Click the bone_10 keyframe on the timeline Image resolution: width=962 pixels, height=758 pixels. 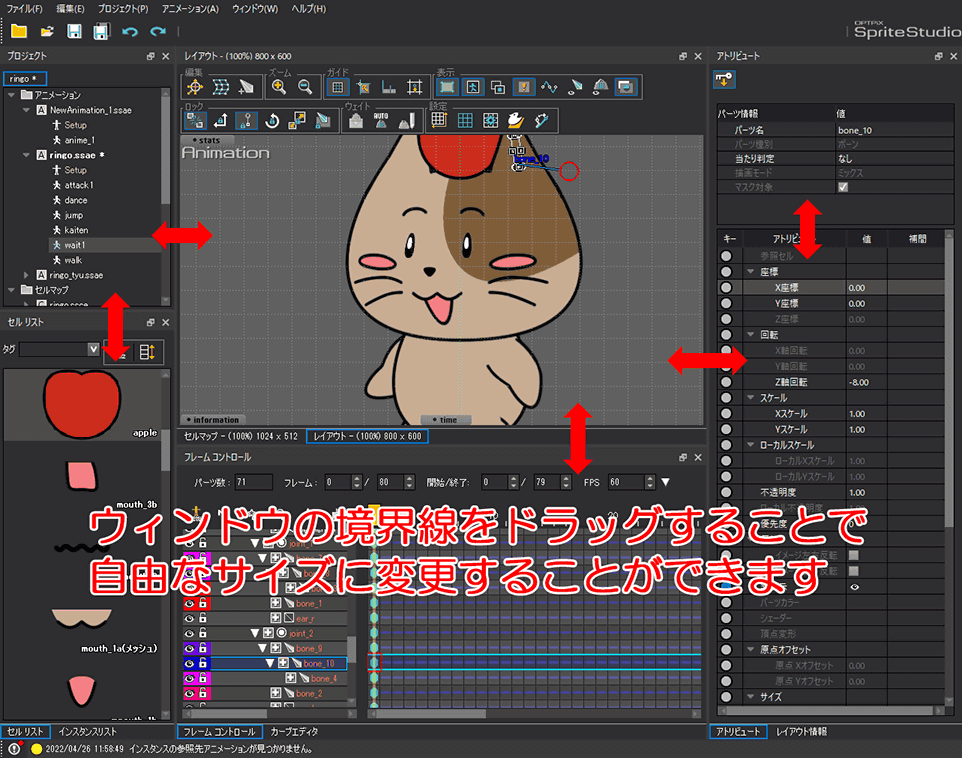[x=374, y=663]
